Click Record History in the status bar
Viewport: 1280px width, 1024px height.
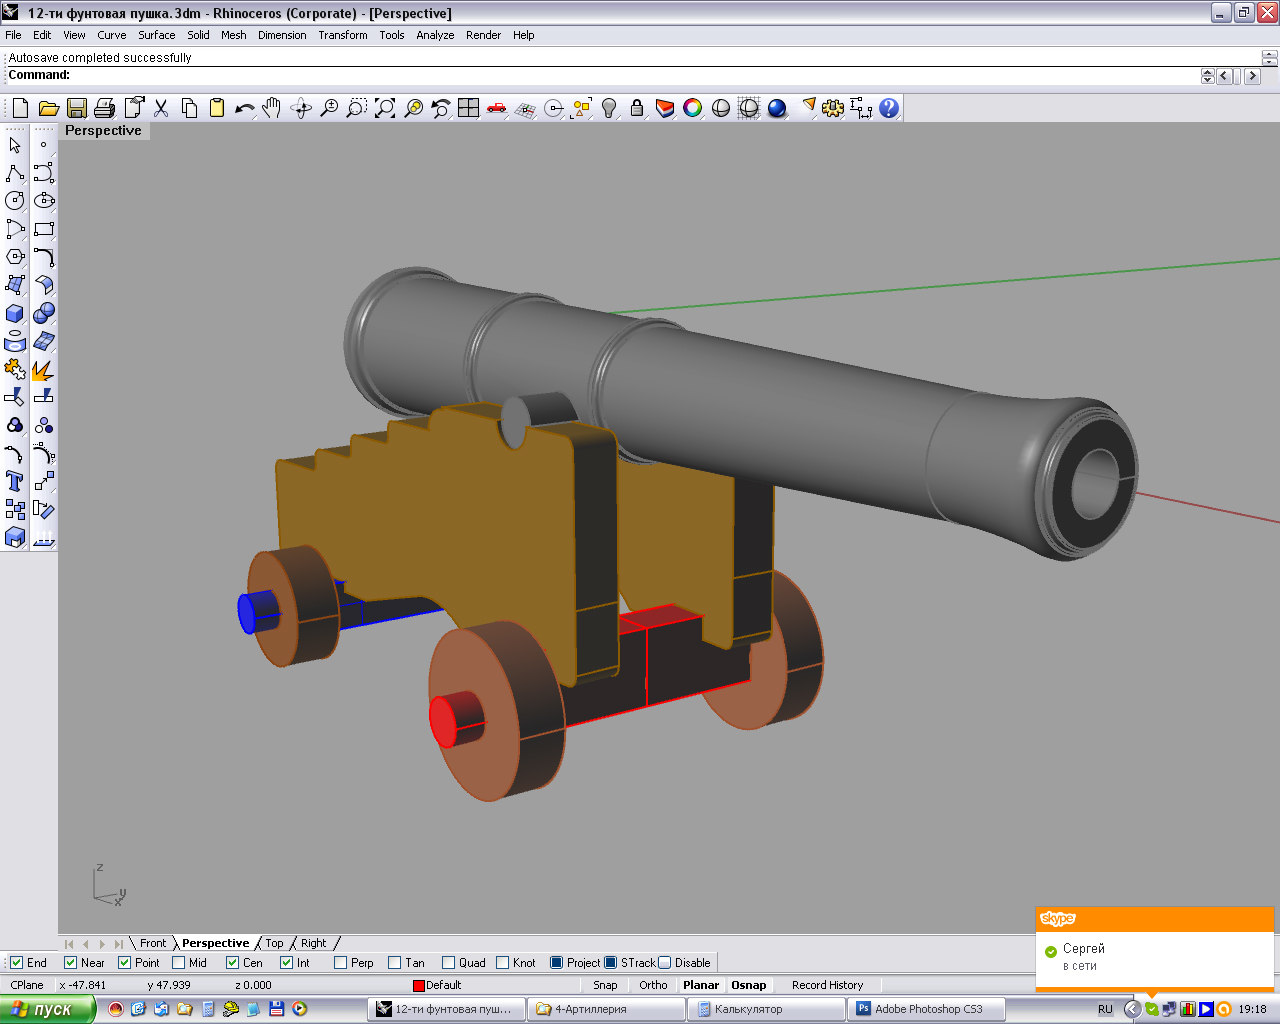click(827, 985)
